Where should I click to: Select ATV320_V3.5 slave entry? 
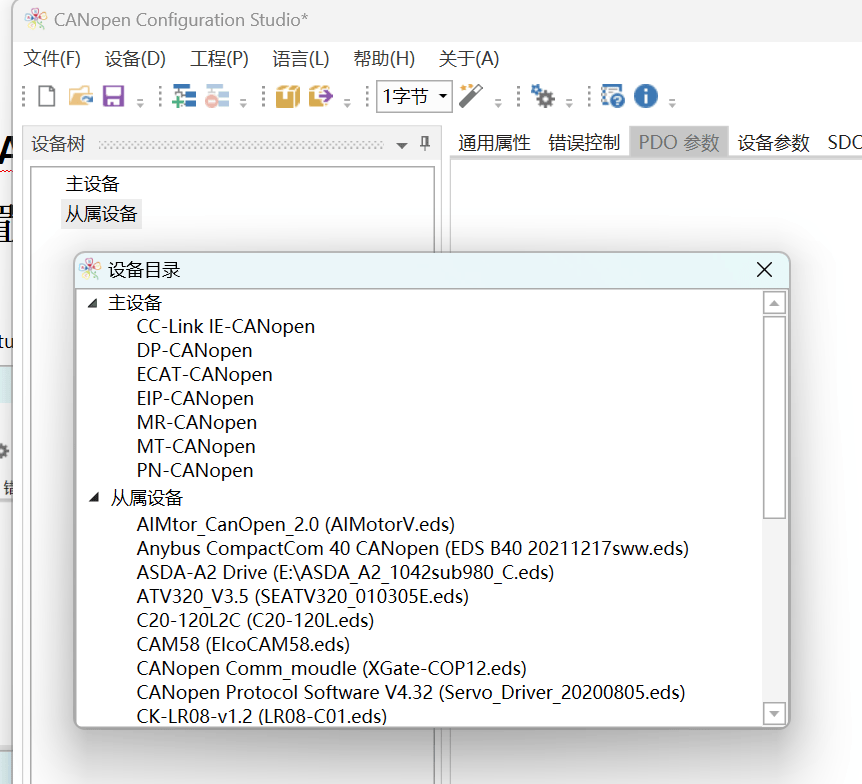pos(302,597)
